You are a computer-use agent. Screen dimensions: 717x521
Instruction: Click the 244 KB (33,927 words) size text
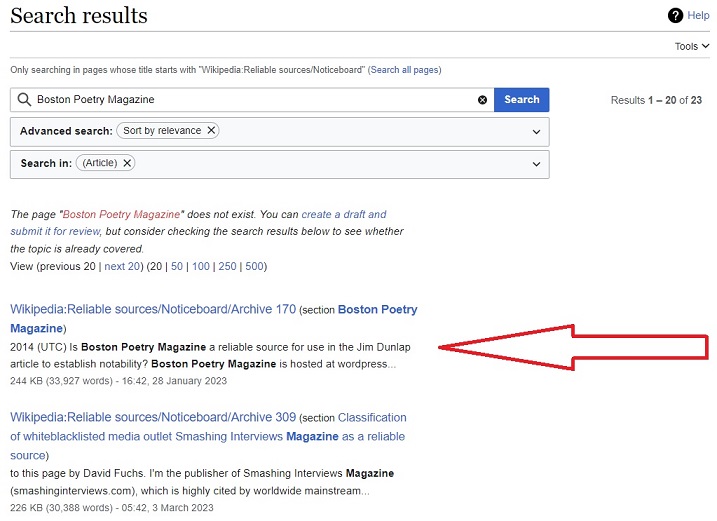click(61, 381)
